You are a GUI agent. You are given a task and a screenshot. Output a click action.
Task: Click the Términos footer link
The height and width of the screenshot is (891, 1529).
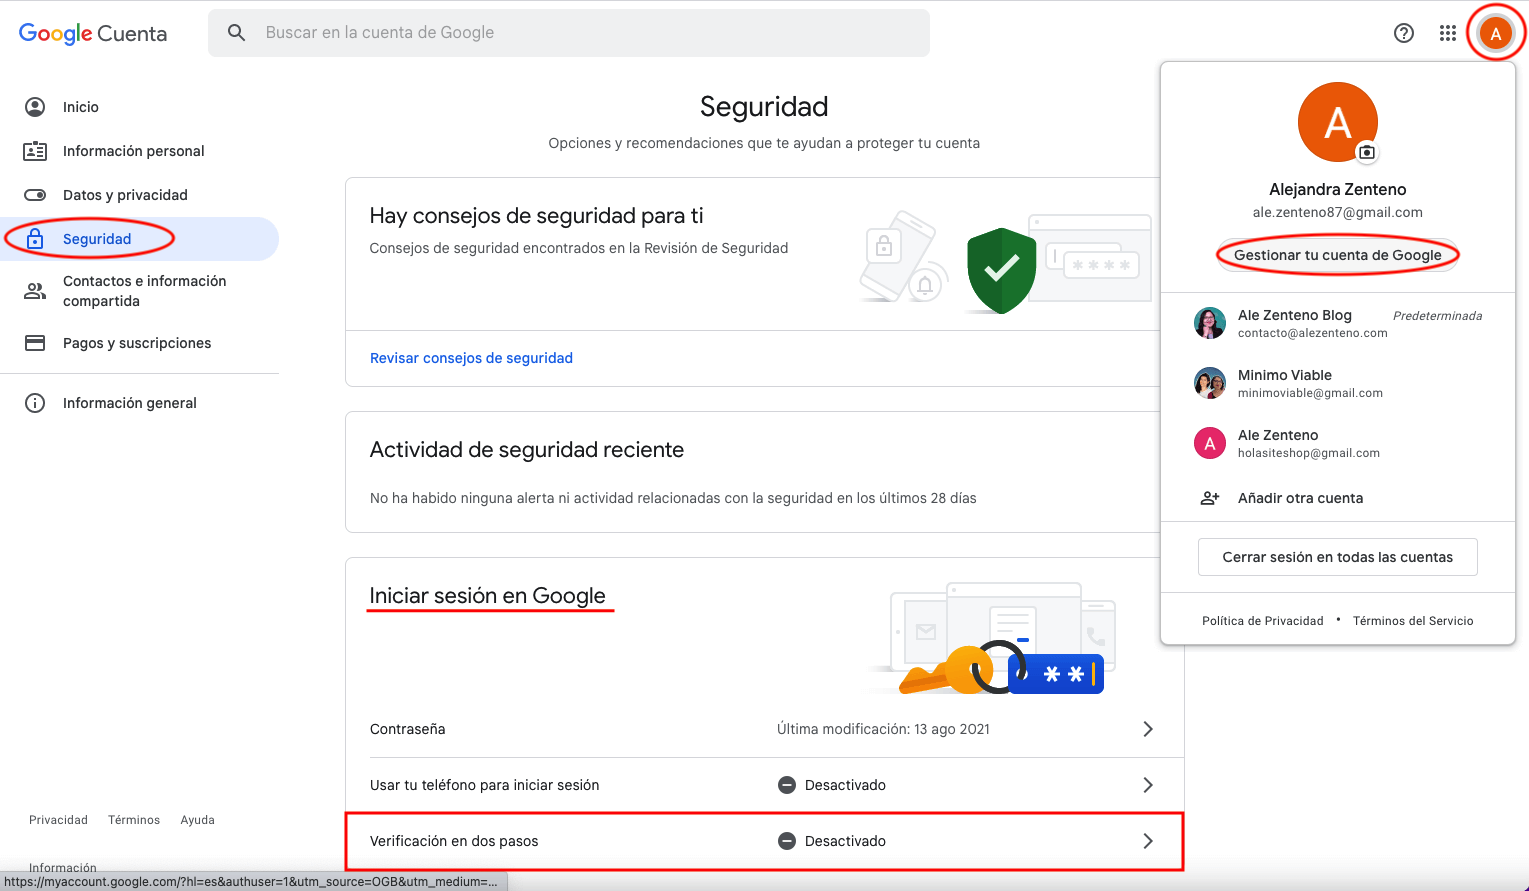coord(134,820)
